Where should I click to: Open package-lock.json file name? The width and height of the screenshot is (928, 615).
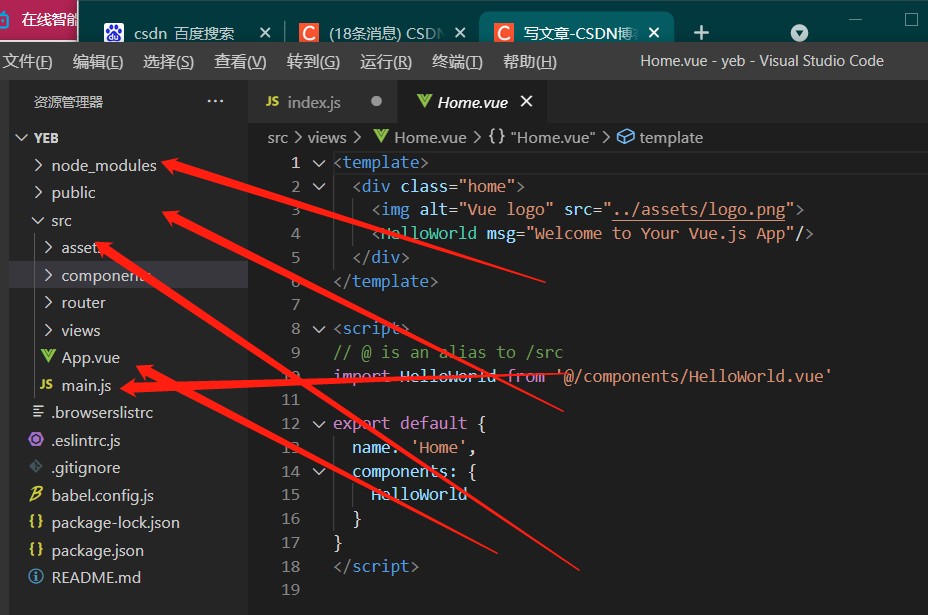click(x=115, y=523)
